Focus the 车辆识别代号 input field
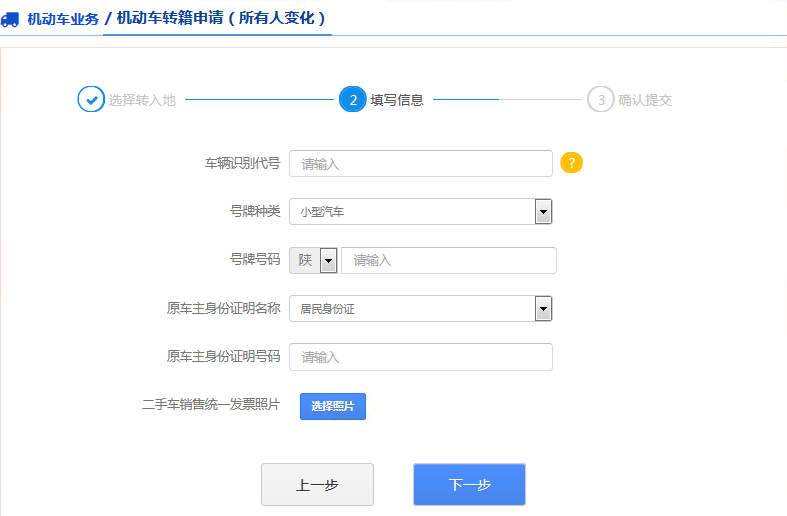Image resolution: width=787 pixels, height=516 pixels. pyautogui.click(x=420, y=163)
